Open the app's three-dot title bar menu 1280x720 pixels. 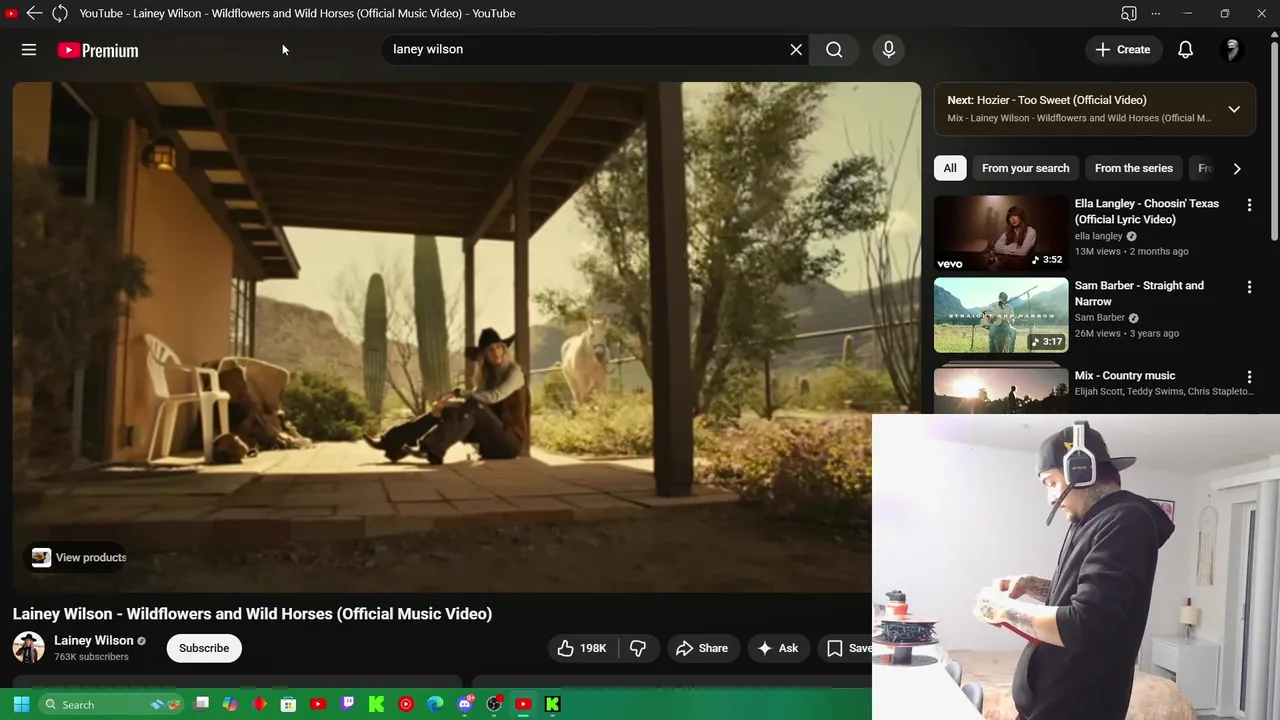pyautogui.click(x=1156, y=13)
